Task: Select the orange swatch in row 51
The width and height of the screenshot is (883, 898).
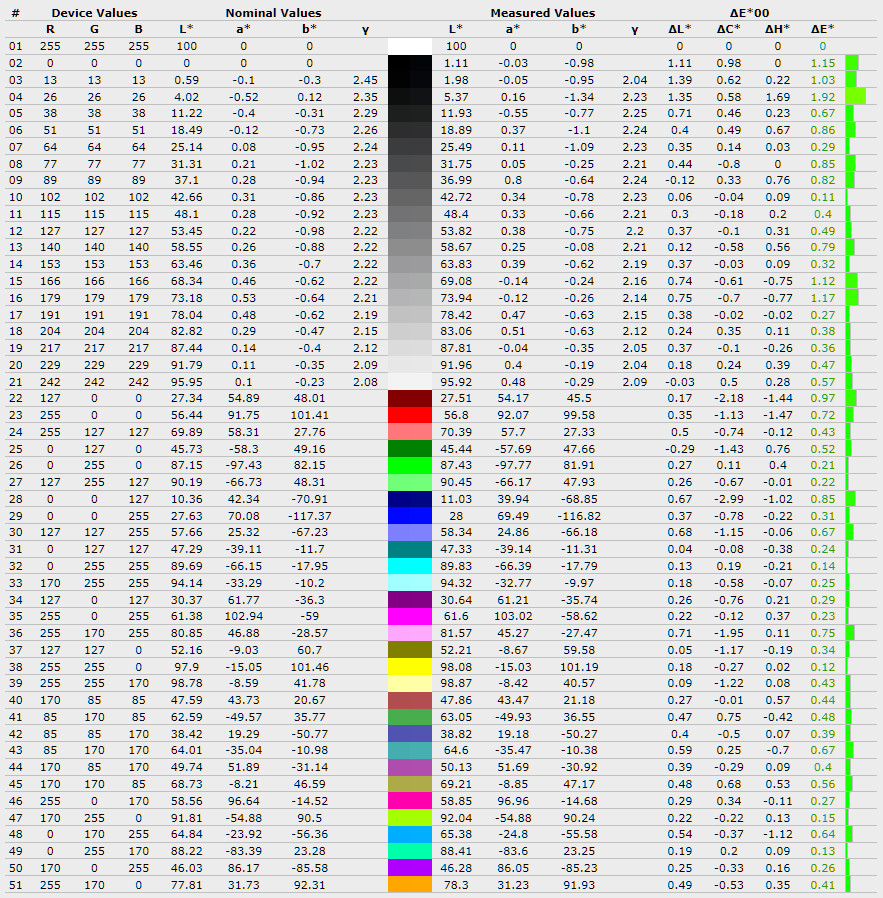Action: click(x=409, y=884)
